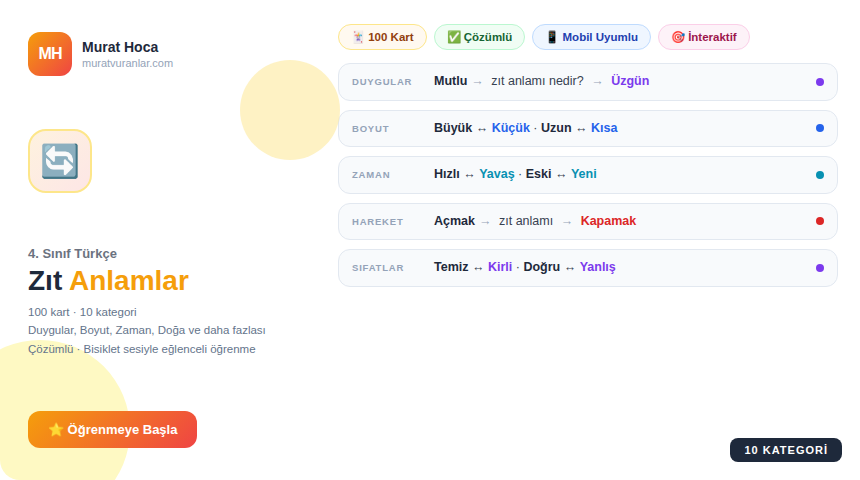Select the İnteraktif badge label

712,37
